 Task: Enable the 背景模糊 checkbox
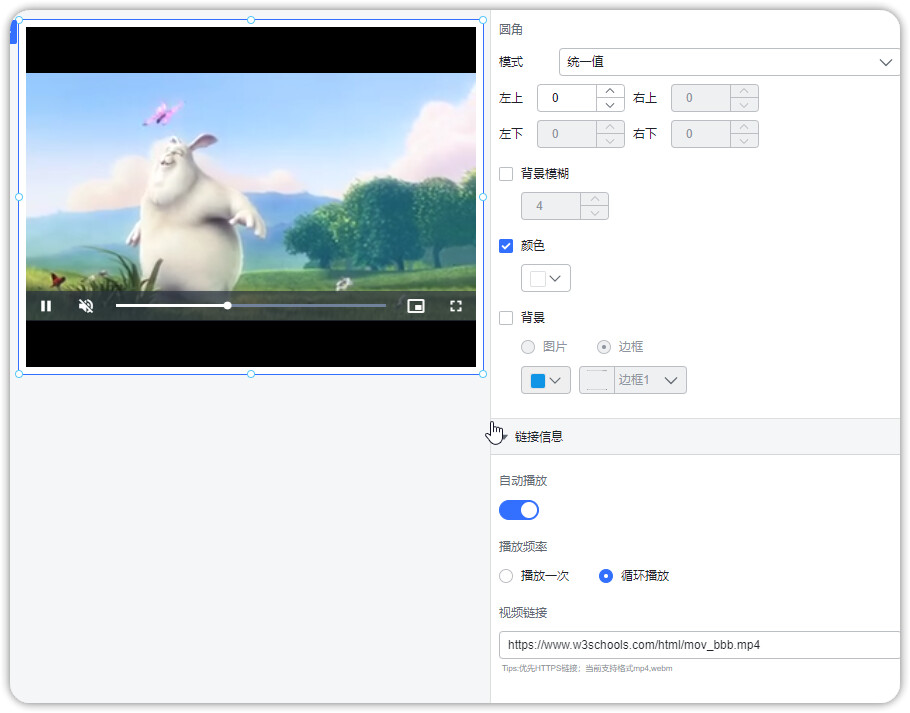point(506,174)
